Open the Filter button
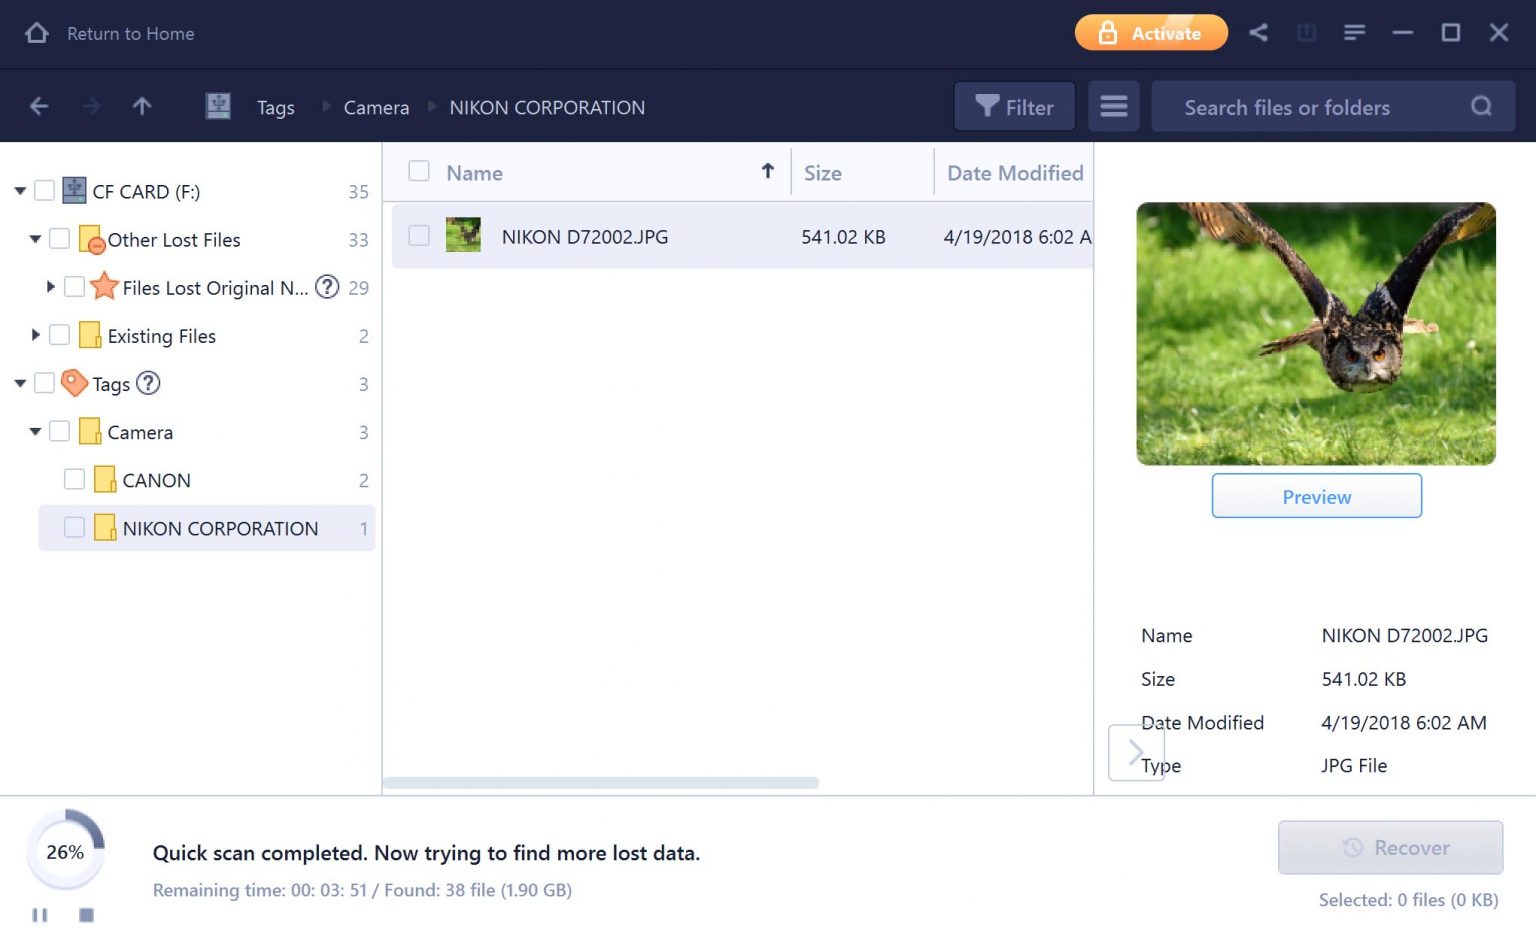 [1014, 106]
